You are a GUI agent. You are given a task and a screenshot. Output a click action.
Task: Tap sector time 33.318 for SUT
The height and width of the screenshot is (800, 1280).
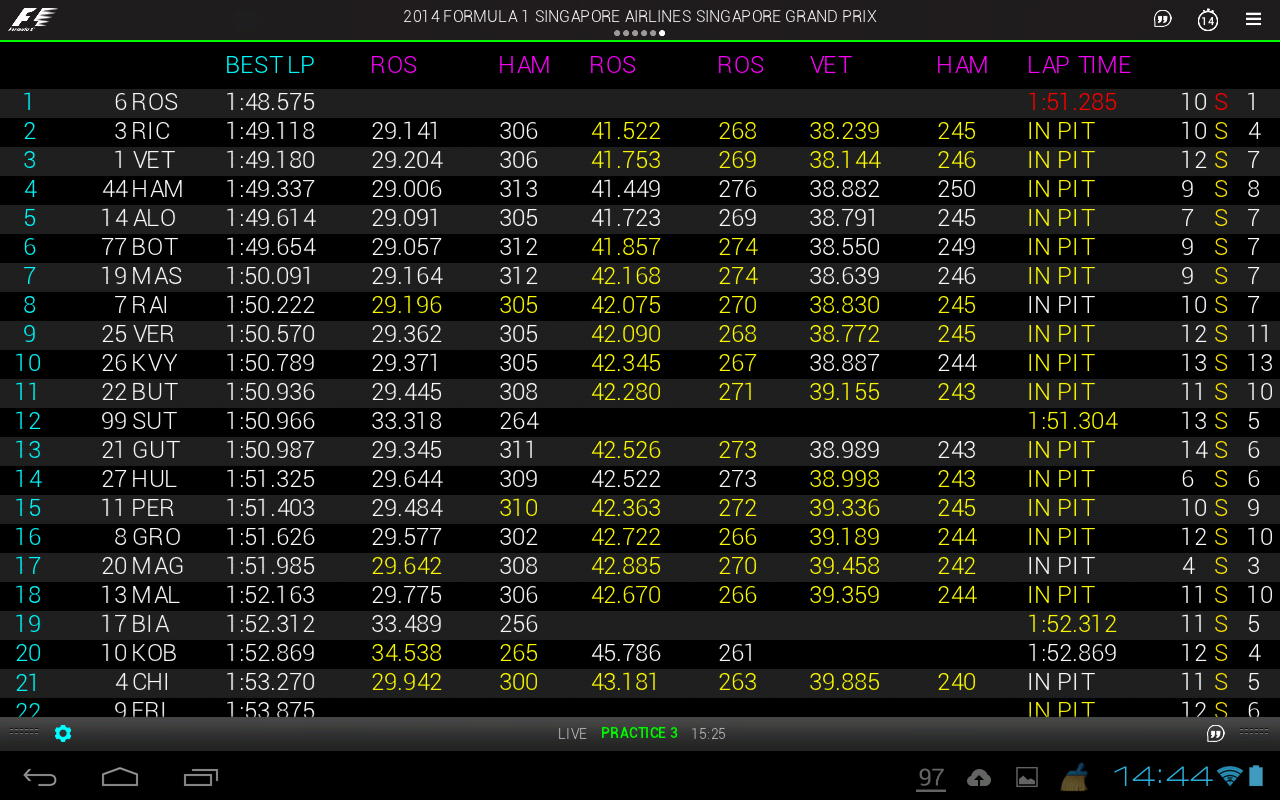click(406, 421)
